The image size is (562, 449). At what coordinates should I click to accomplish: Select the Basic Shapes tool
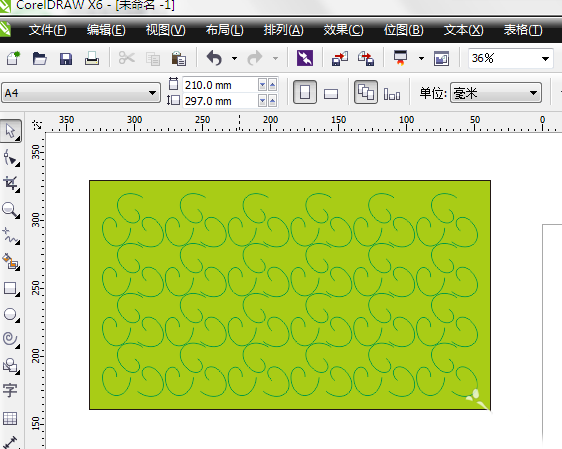tap(11, 366)
